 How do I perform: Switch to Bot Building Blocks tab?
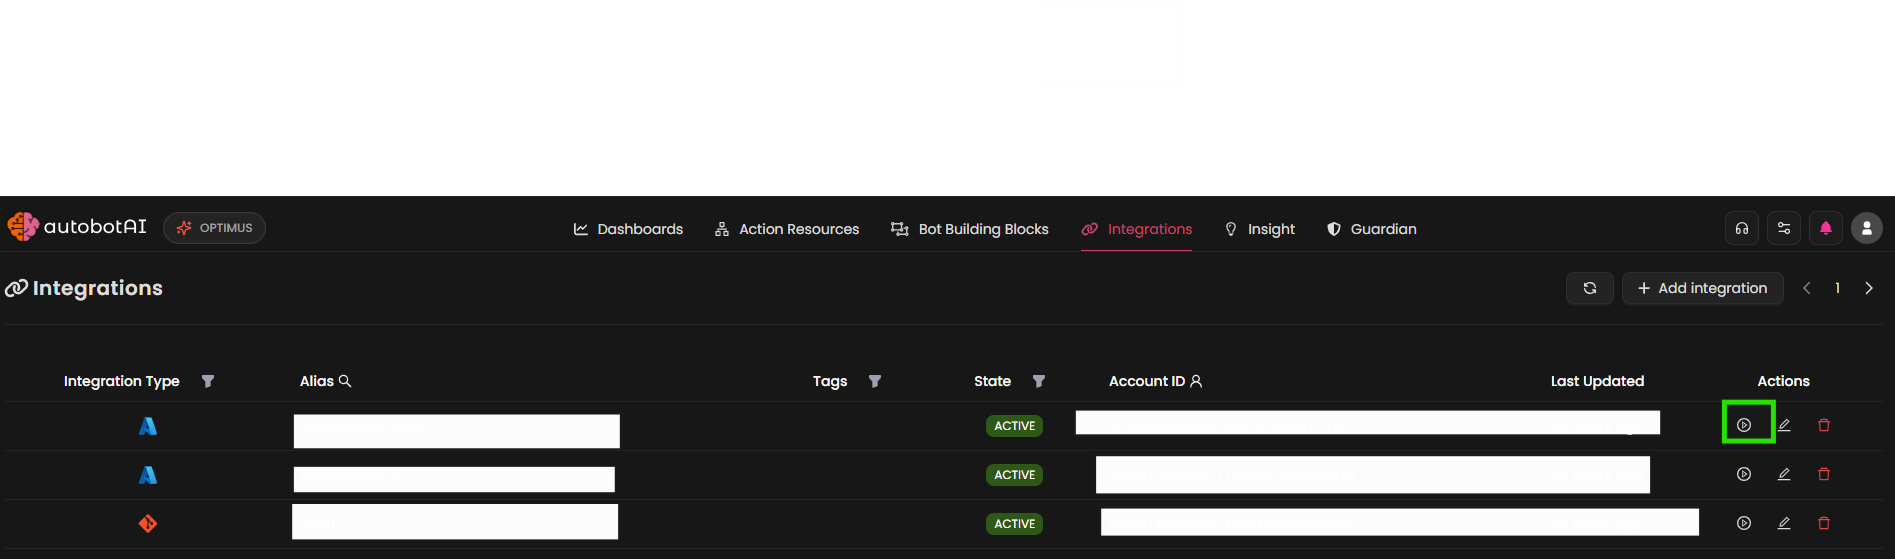[970, 229]
